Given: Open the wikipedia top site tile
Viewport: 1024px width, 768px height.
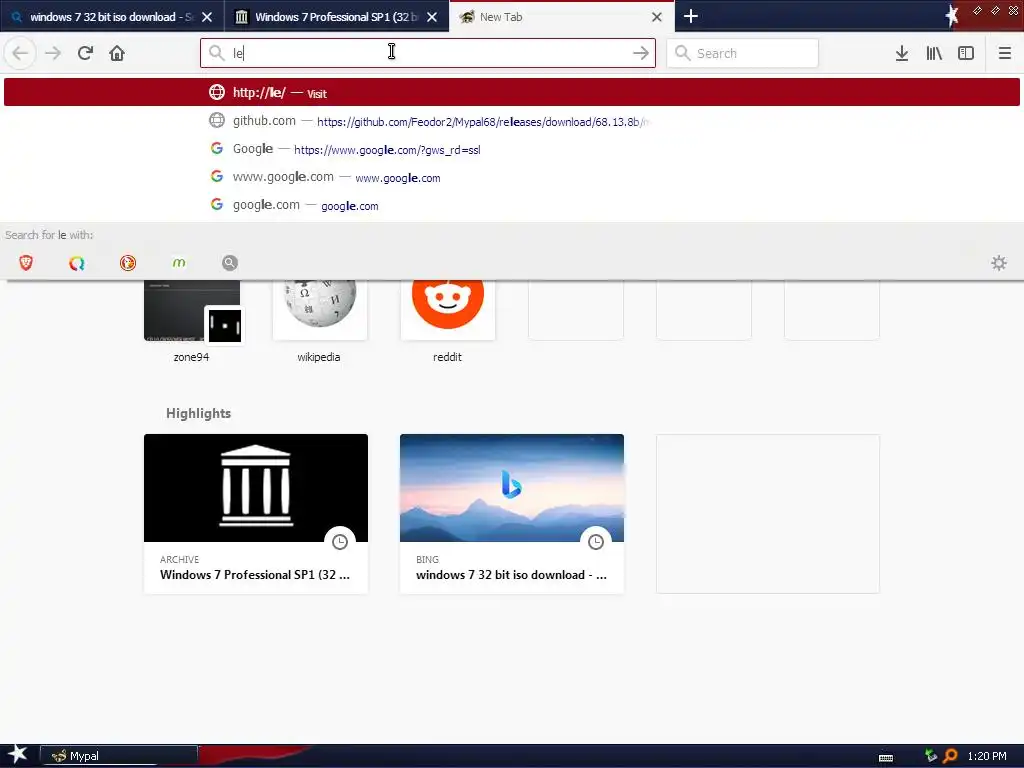Looking at the screenshot, I should (319, 321).
